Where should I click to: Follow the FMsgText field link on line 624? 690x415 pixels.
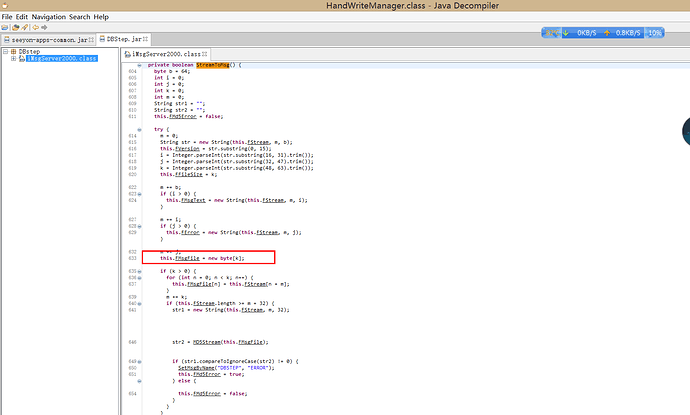click(193, 200)
